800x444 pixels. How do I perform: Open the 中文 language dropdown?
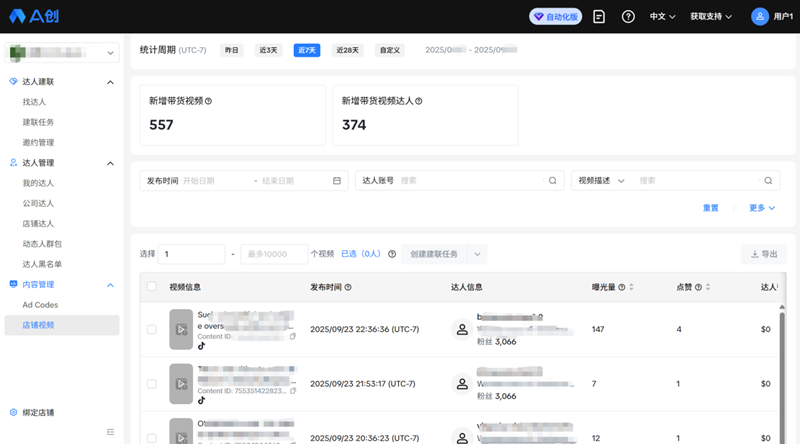pyautogui.click(x=663, y=17)
